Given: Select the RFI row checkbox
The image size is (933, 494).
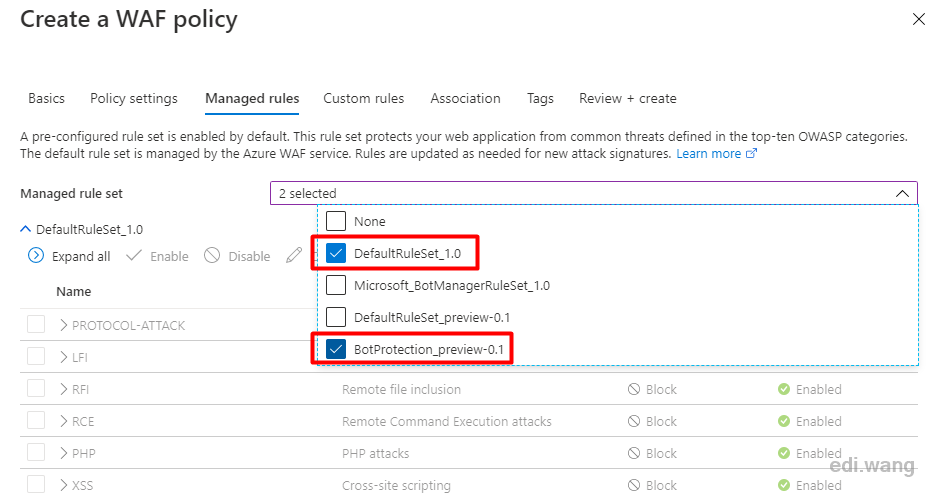Looking at the screenshot, I should (36, 389).
